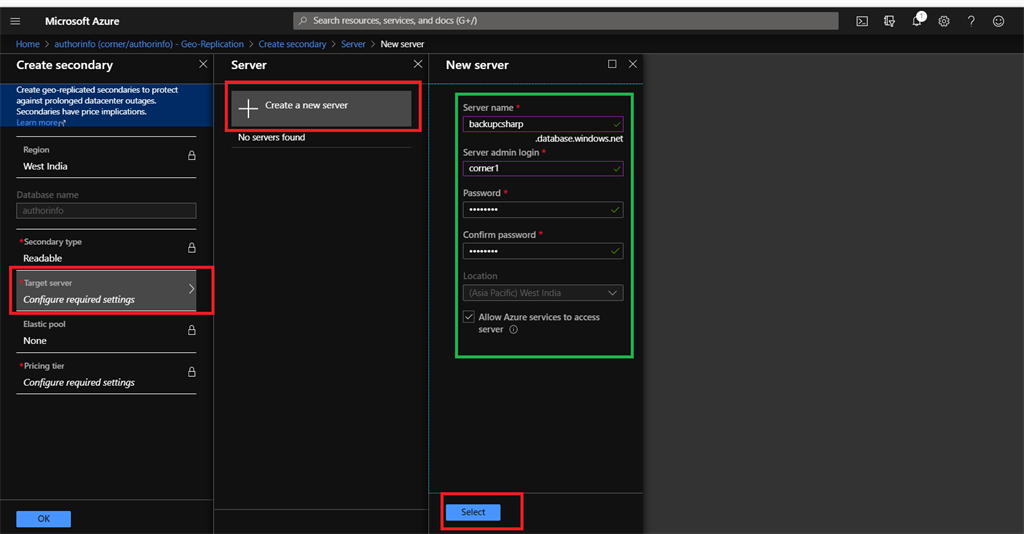Image resolution: width=1024 pixels, height=534 pixels.
Task: Click the lock icon beside Region
Action: (x=191, y=155)
